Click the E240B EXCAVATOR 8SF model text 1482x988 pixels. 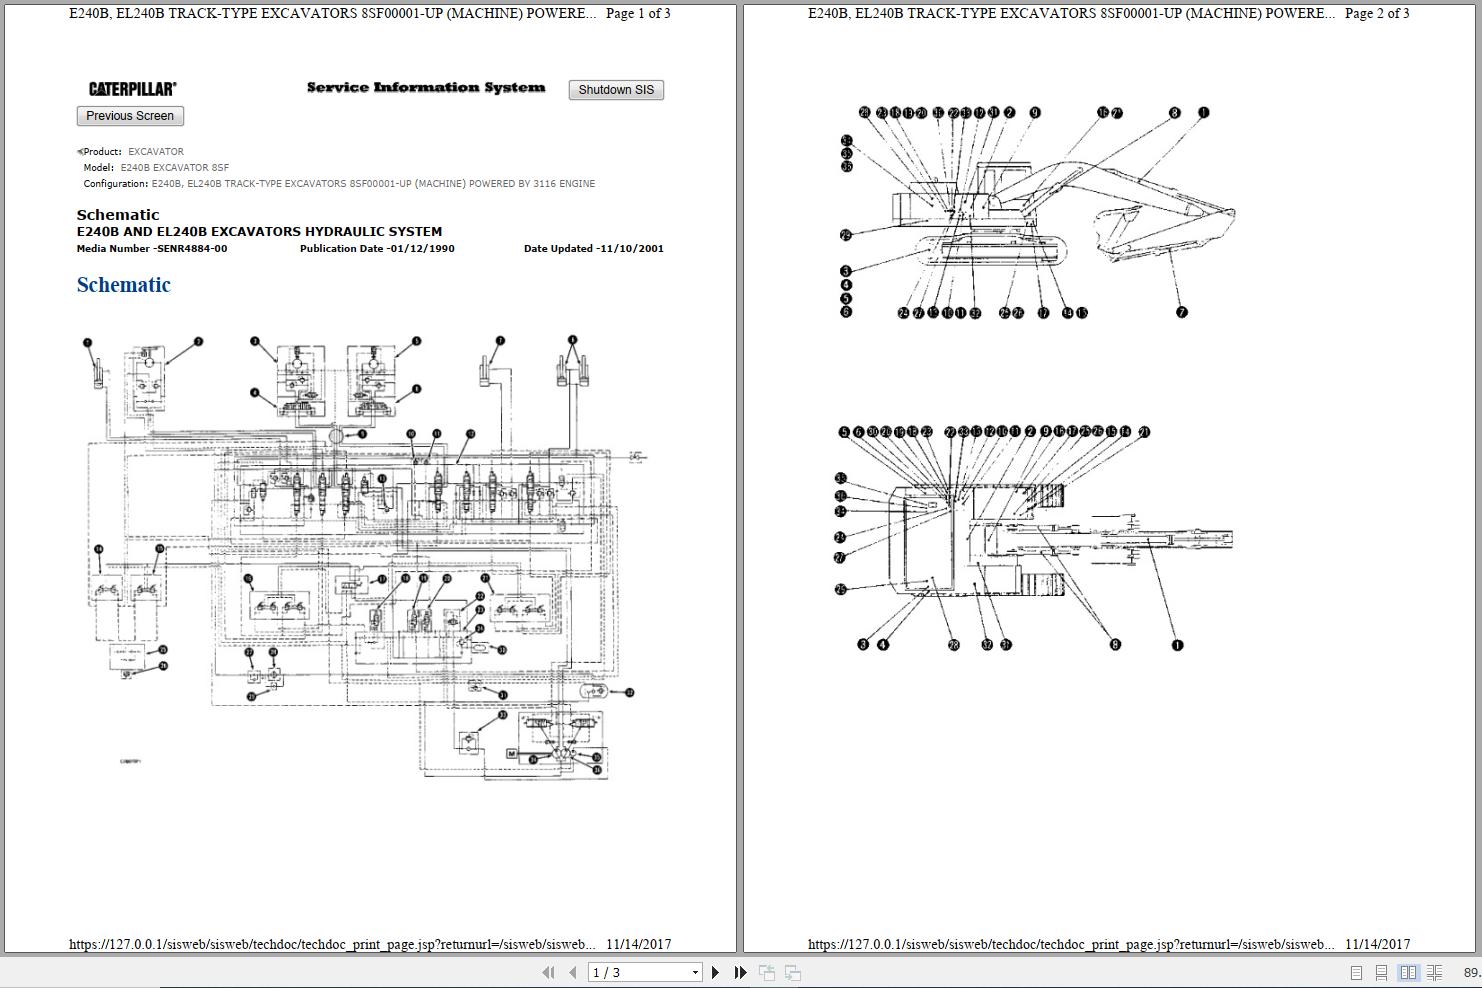[x=174, y=167]
